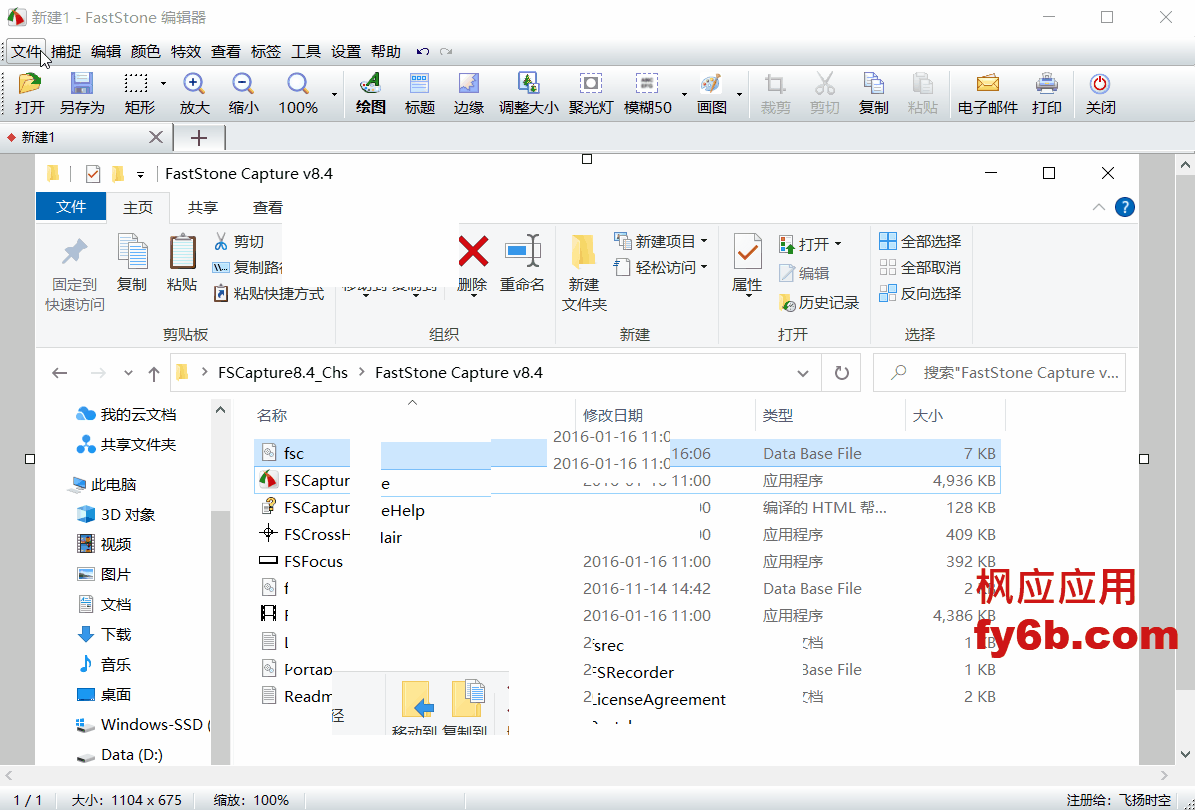Click the '大小: 1104 x 675' status text
The width and height of the screenshot is (1195, 810).
tap(127, 800)
